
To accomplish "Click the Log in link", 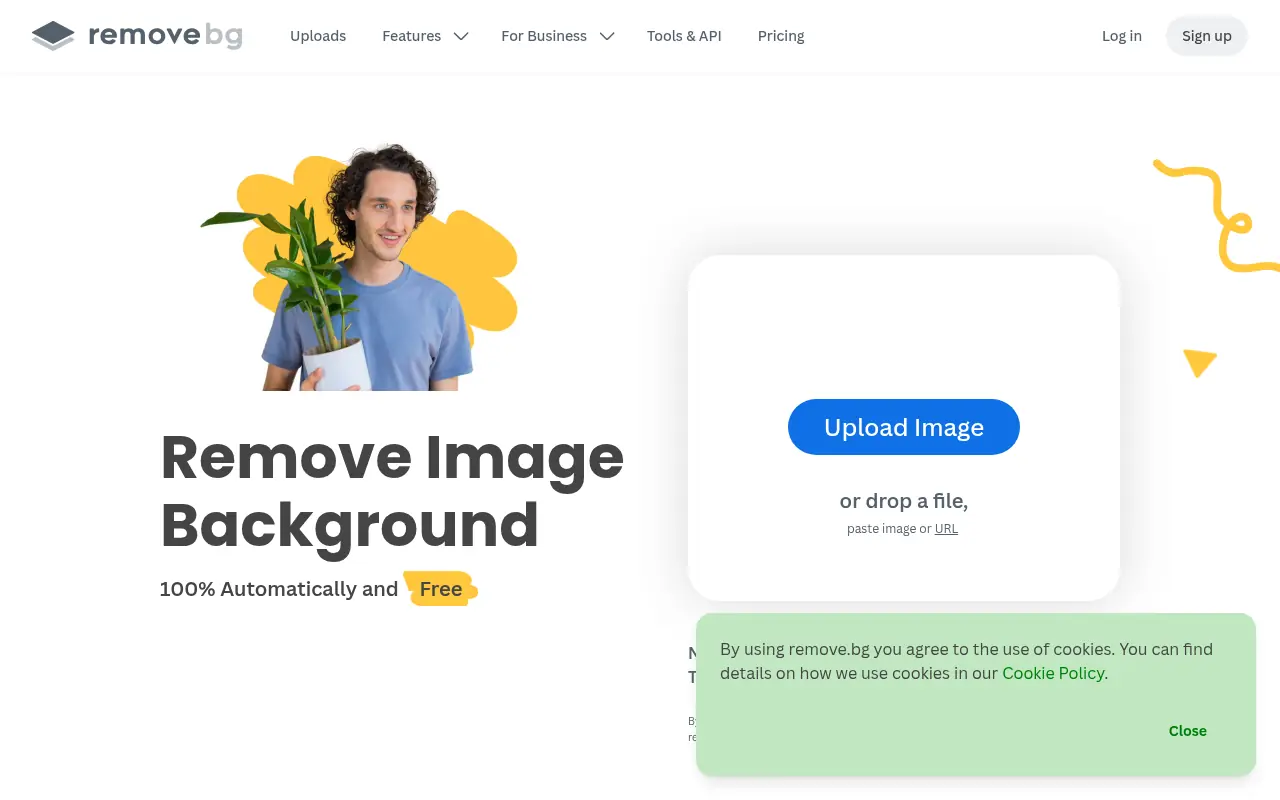I will [x=1121, y=36].
